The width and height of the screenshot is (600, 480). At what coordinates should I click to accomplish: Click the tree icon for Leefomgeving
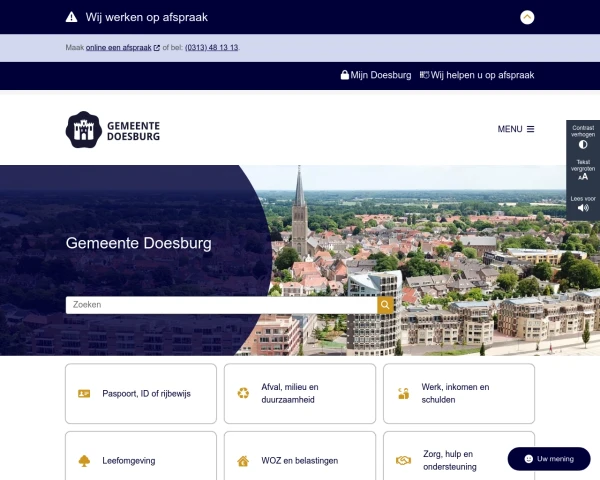pyautogui.click(x=84, y=461)
